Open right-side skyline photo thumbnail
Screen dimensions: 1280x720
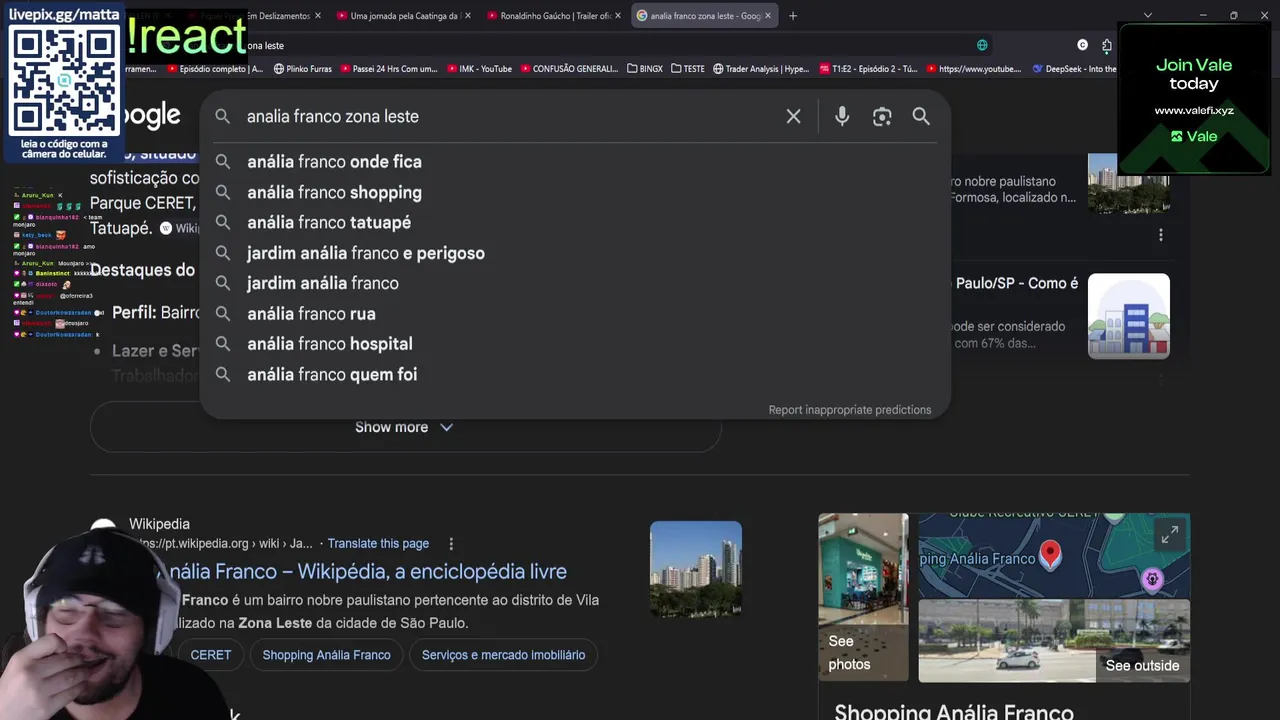click(1129, 183)
